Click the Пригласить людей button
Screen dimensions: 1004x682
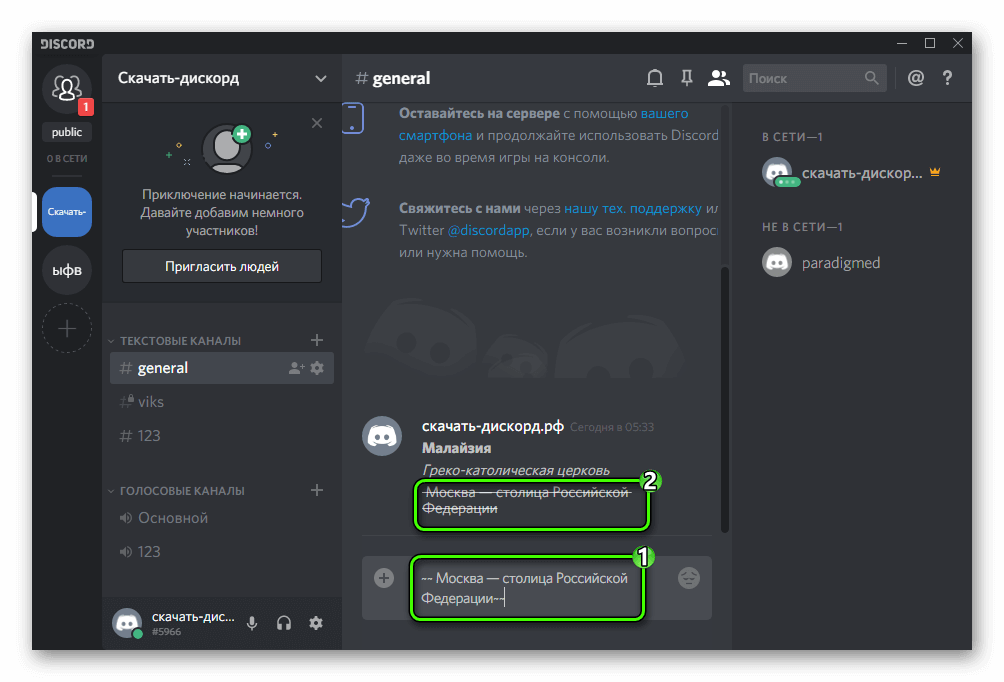coord(222,267)
